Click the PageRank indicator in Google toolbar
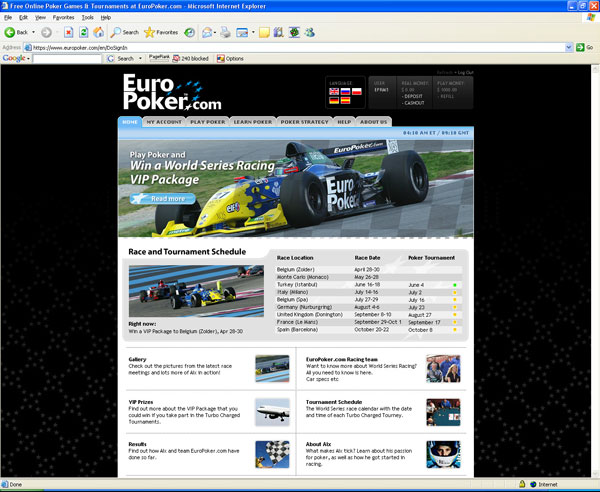Viewport: 600px width, 492px height. coord(159,58)
